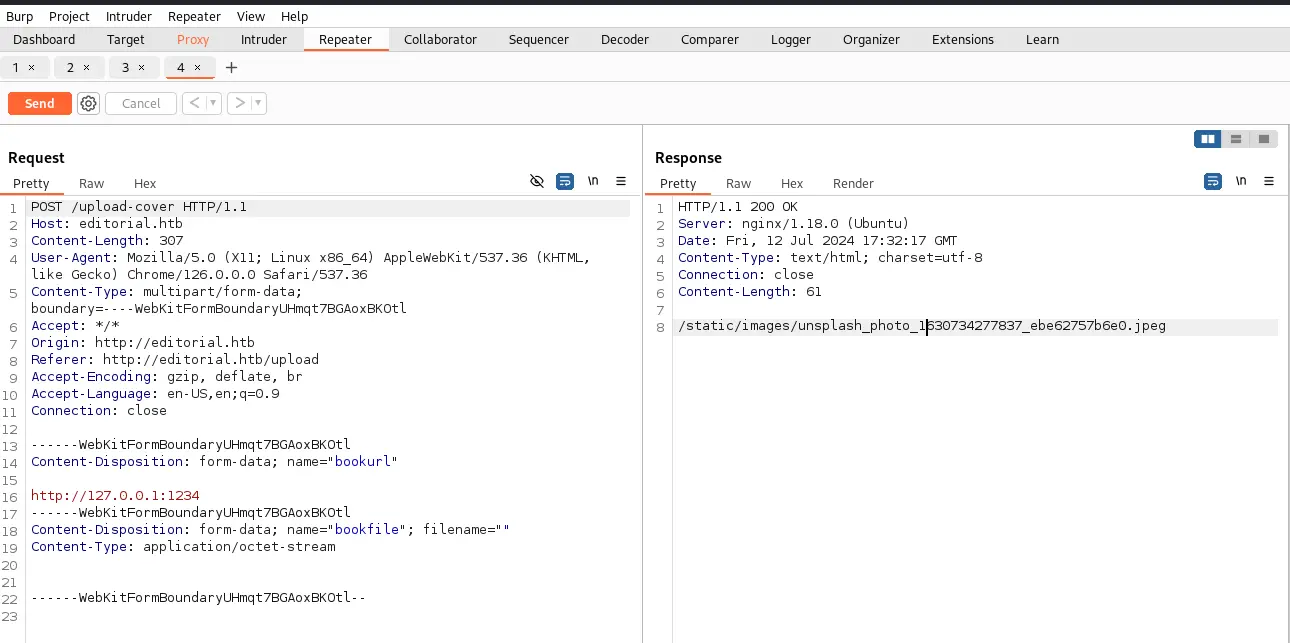Screen dimensions: 1290x643
Task: Click the Cancel button
Action: pos(141,103)
